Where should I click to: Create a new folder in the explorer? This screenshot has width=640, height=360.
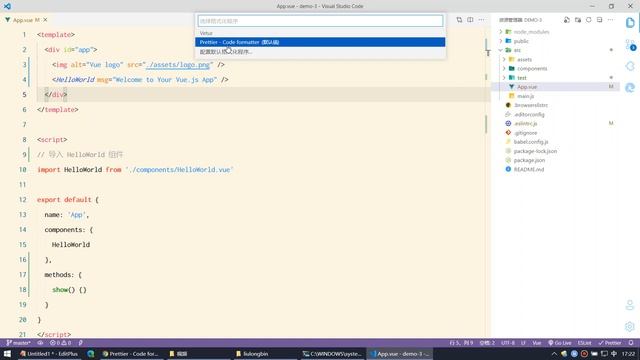coord(578,20)
